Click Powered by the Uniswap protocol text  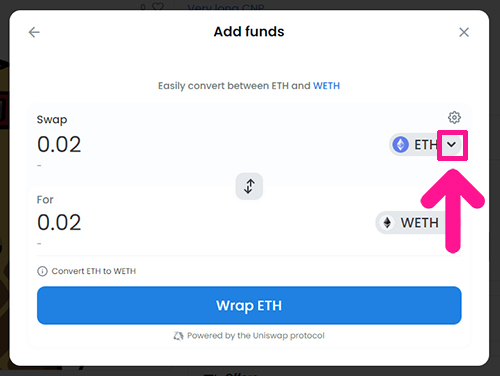tap(256, 335)
